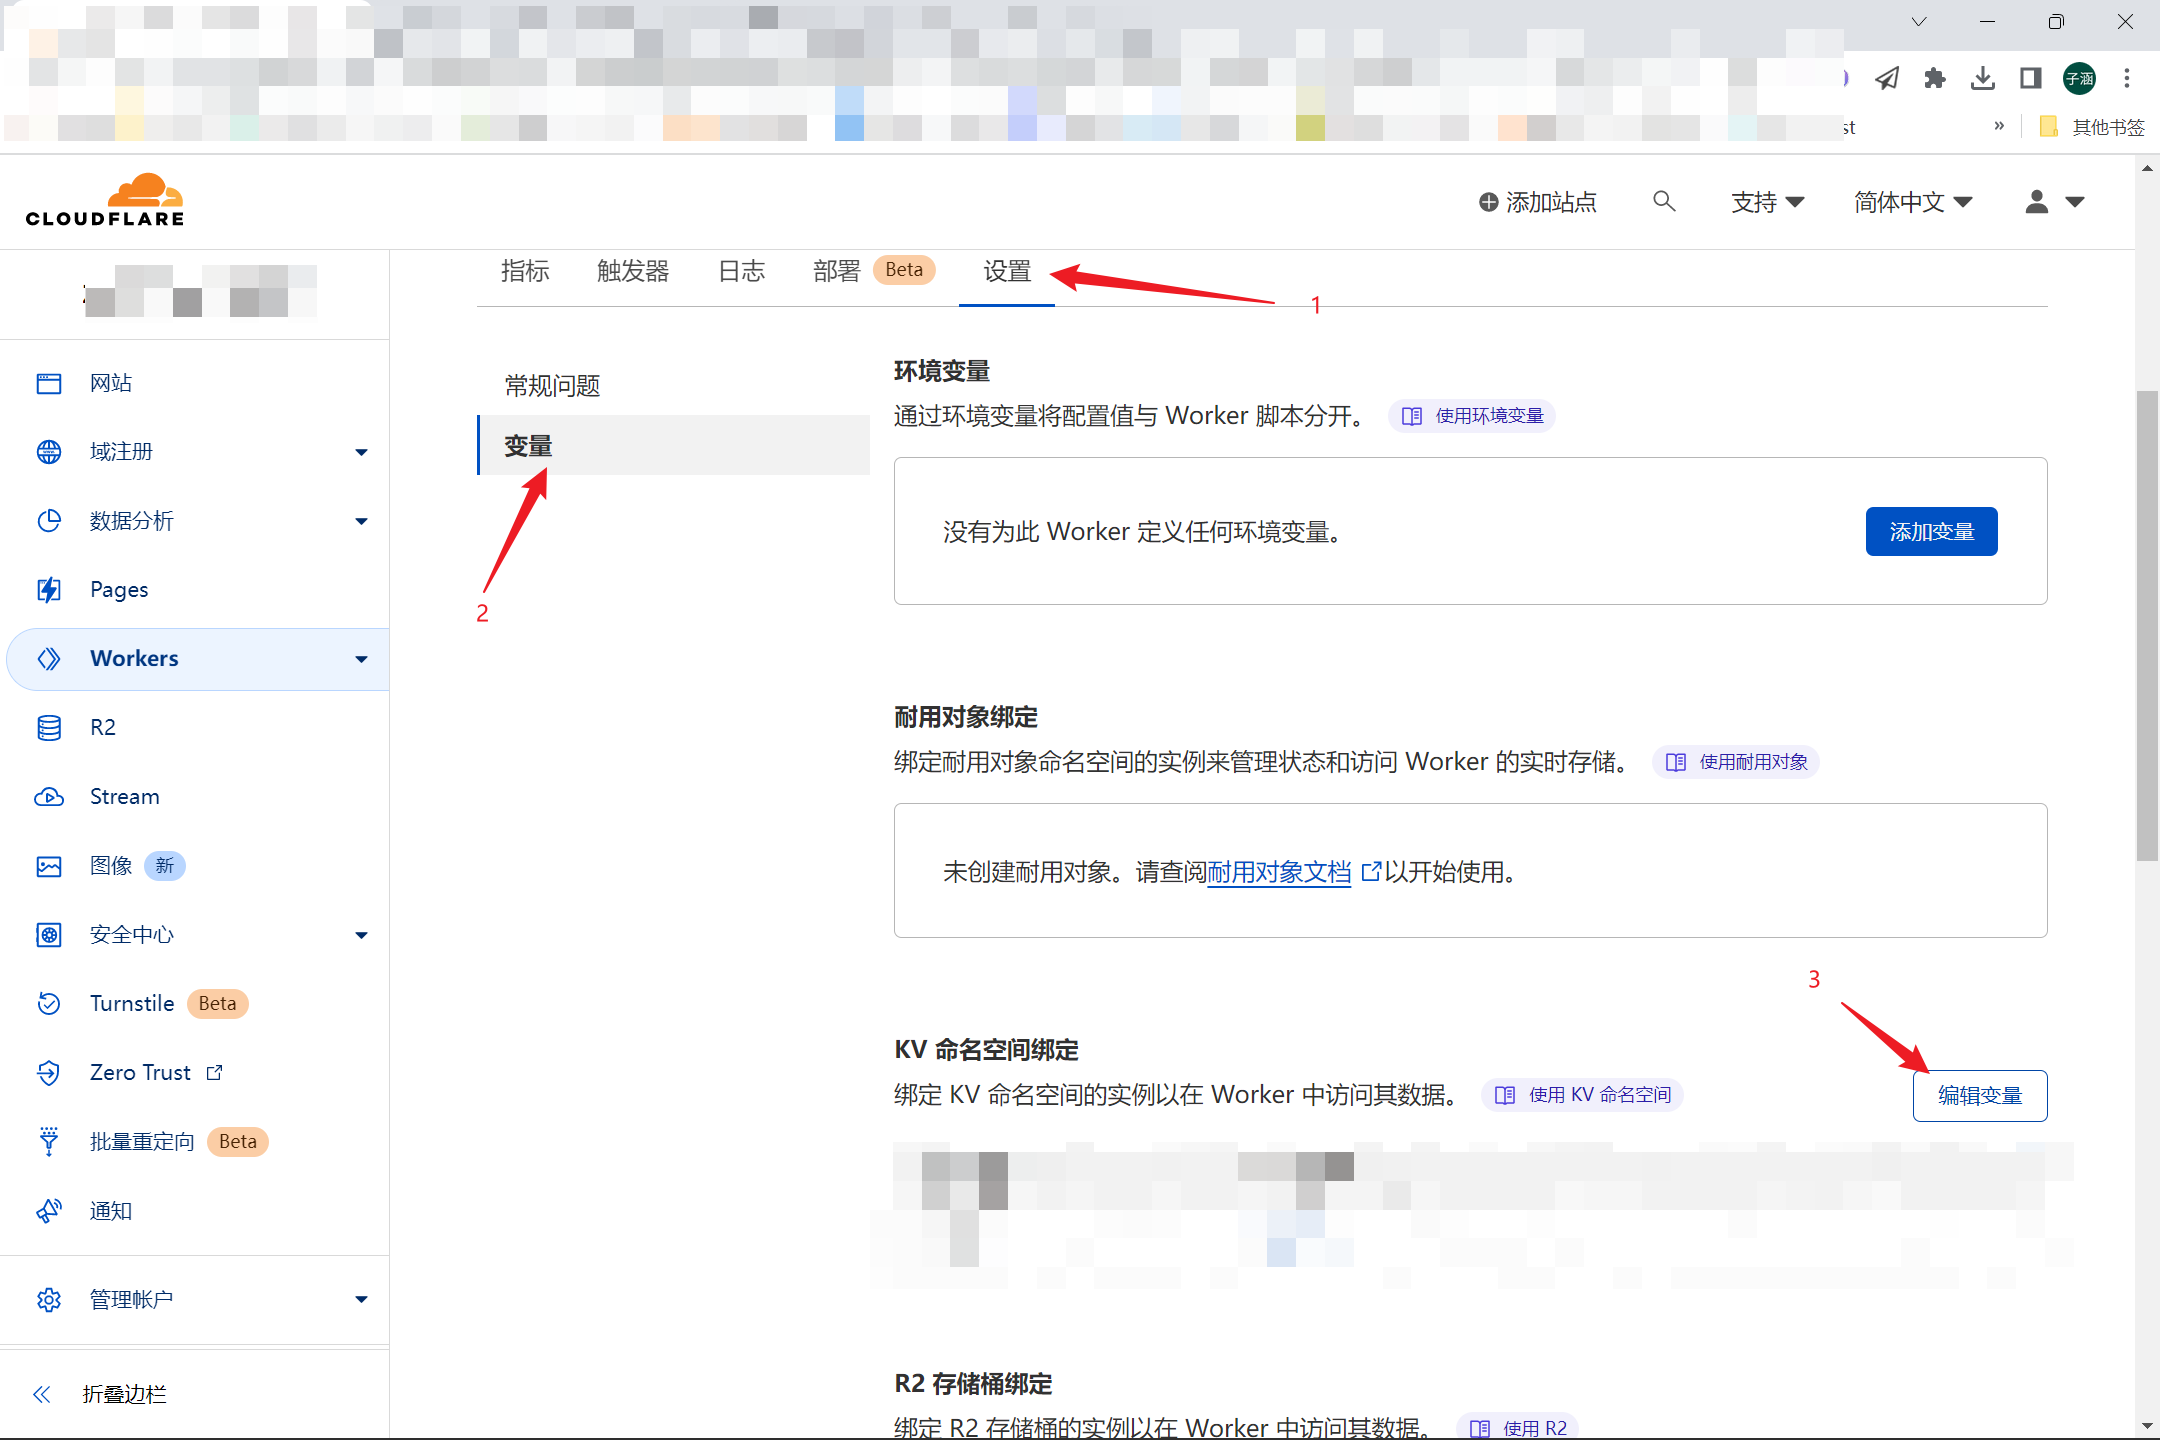Screen dimensions: 2160x1440
Task: Click the 域注册 globe icon
Action: click(x=49, y=452)
